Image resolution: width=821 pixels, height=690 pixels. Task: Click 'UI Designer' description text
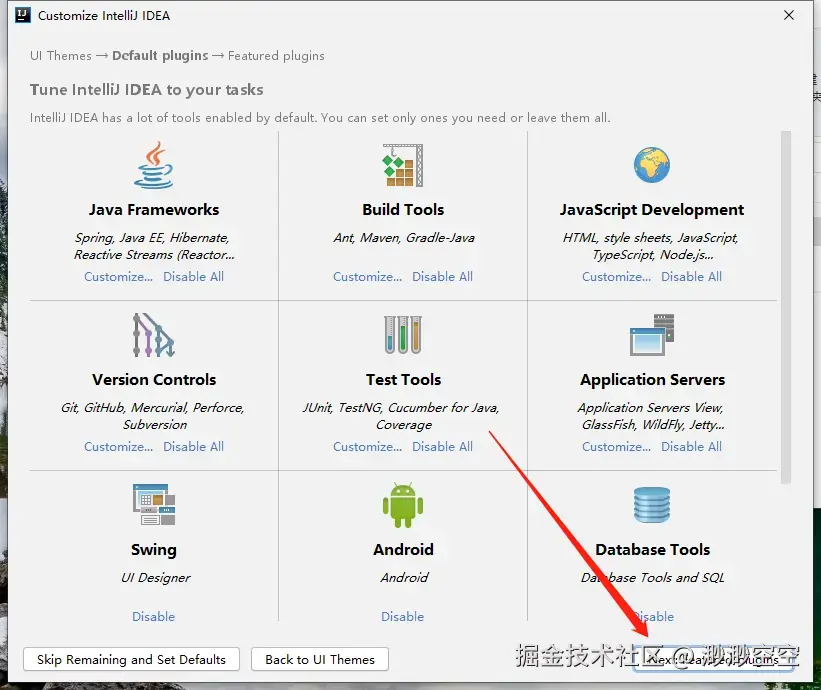tap(156, 577)
